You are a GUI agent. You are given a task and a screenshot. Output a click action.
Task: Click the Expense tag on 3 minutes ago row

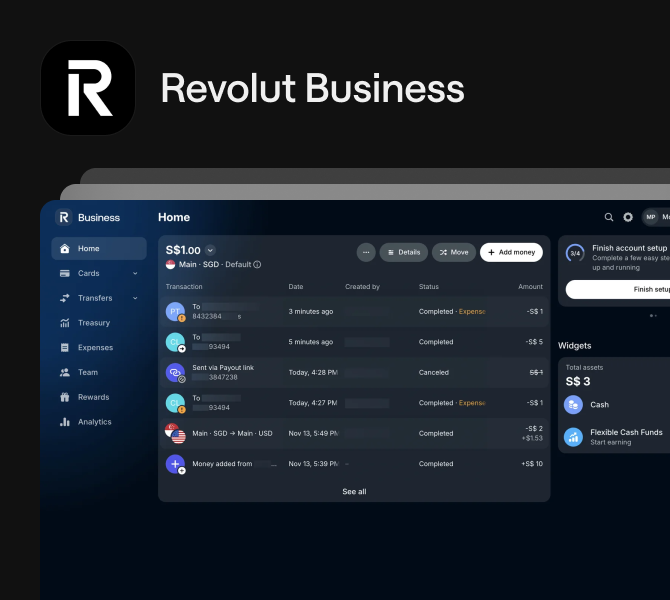point(472,312)
